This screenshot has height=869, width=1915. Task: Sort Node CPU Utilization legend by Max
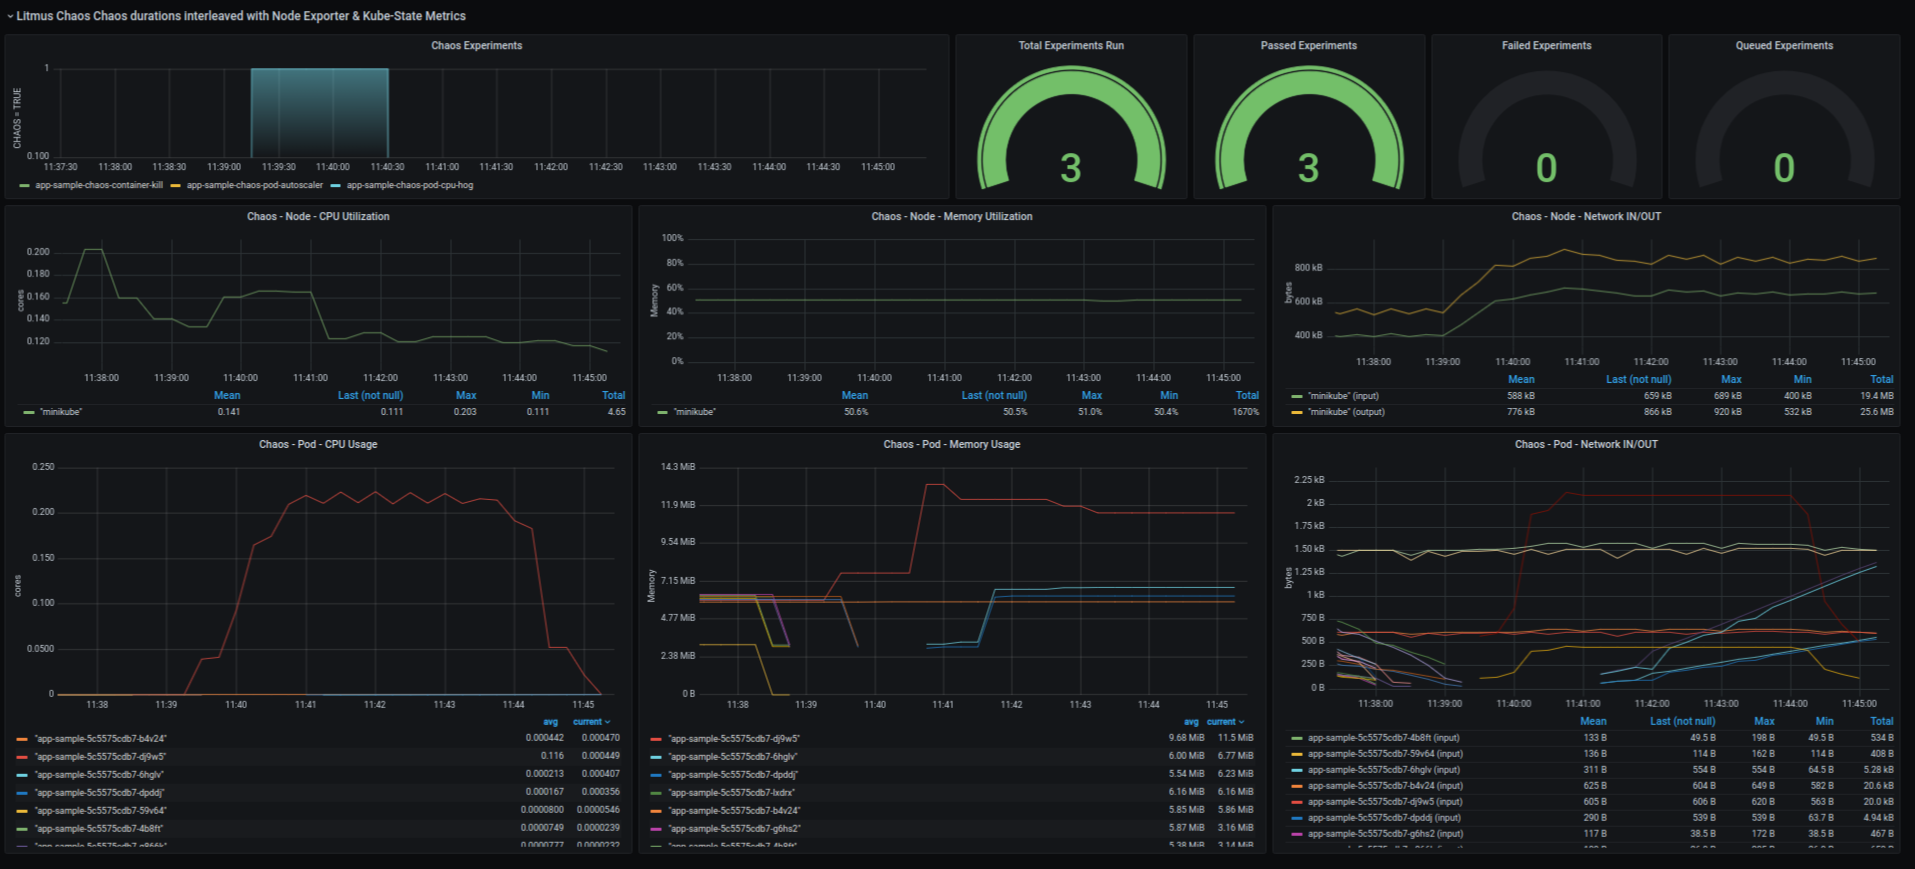tap(466, 396)
